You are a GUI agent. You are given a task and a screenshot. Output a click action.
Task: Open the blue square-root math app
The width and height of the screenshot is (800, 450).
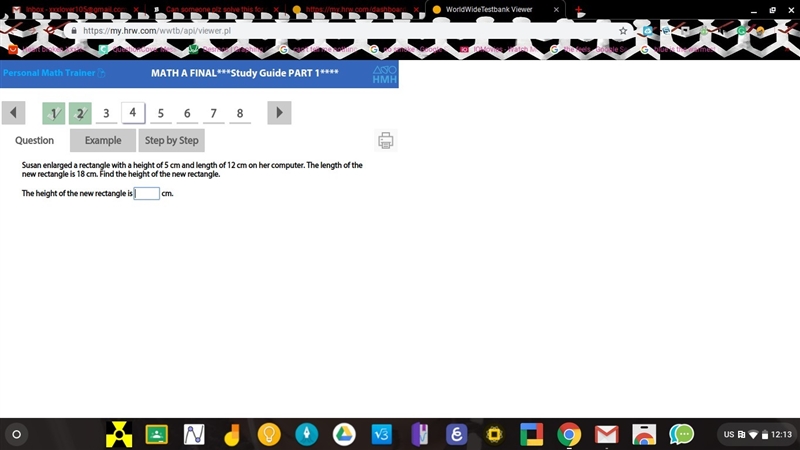click(x=382, y=435)
